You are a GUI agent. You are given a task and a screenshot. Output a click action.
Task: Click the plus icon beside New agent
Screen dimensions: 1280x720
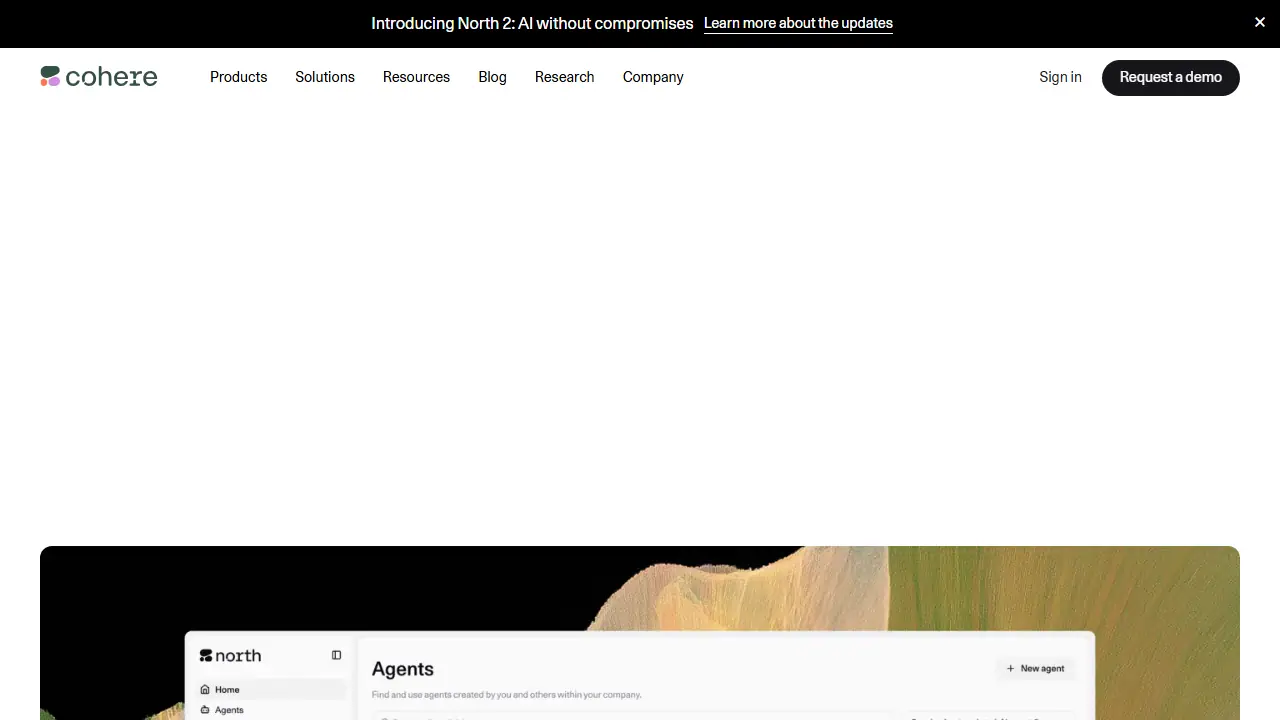click(1010, 668)
